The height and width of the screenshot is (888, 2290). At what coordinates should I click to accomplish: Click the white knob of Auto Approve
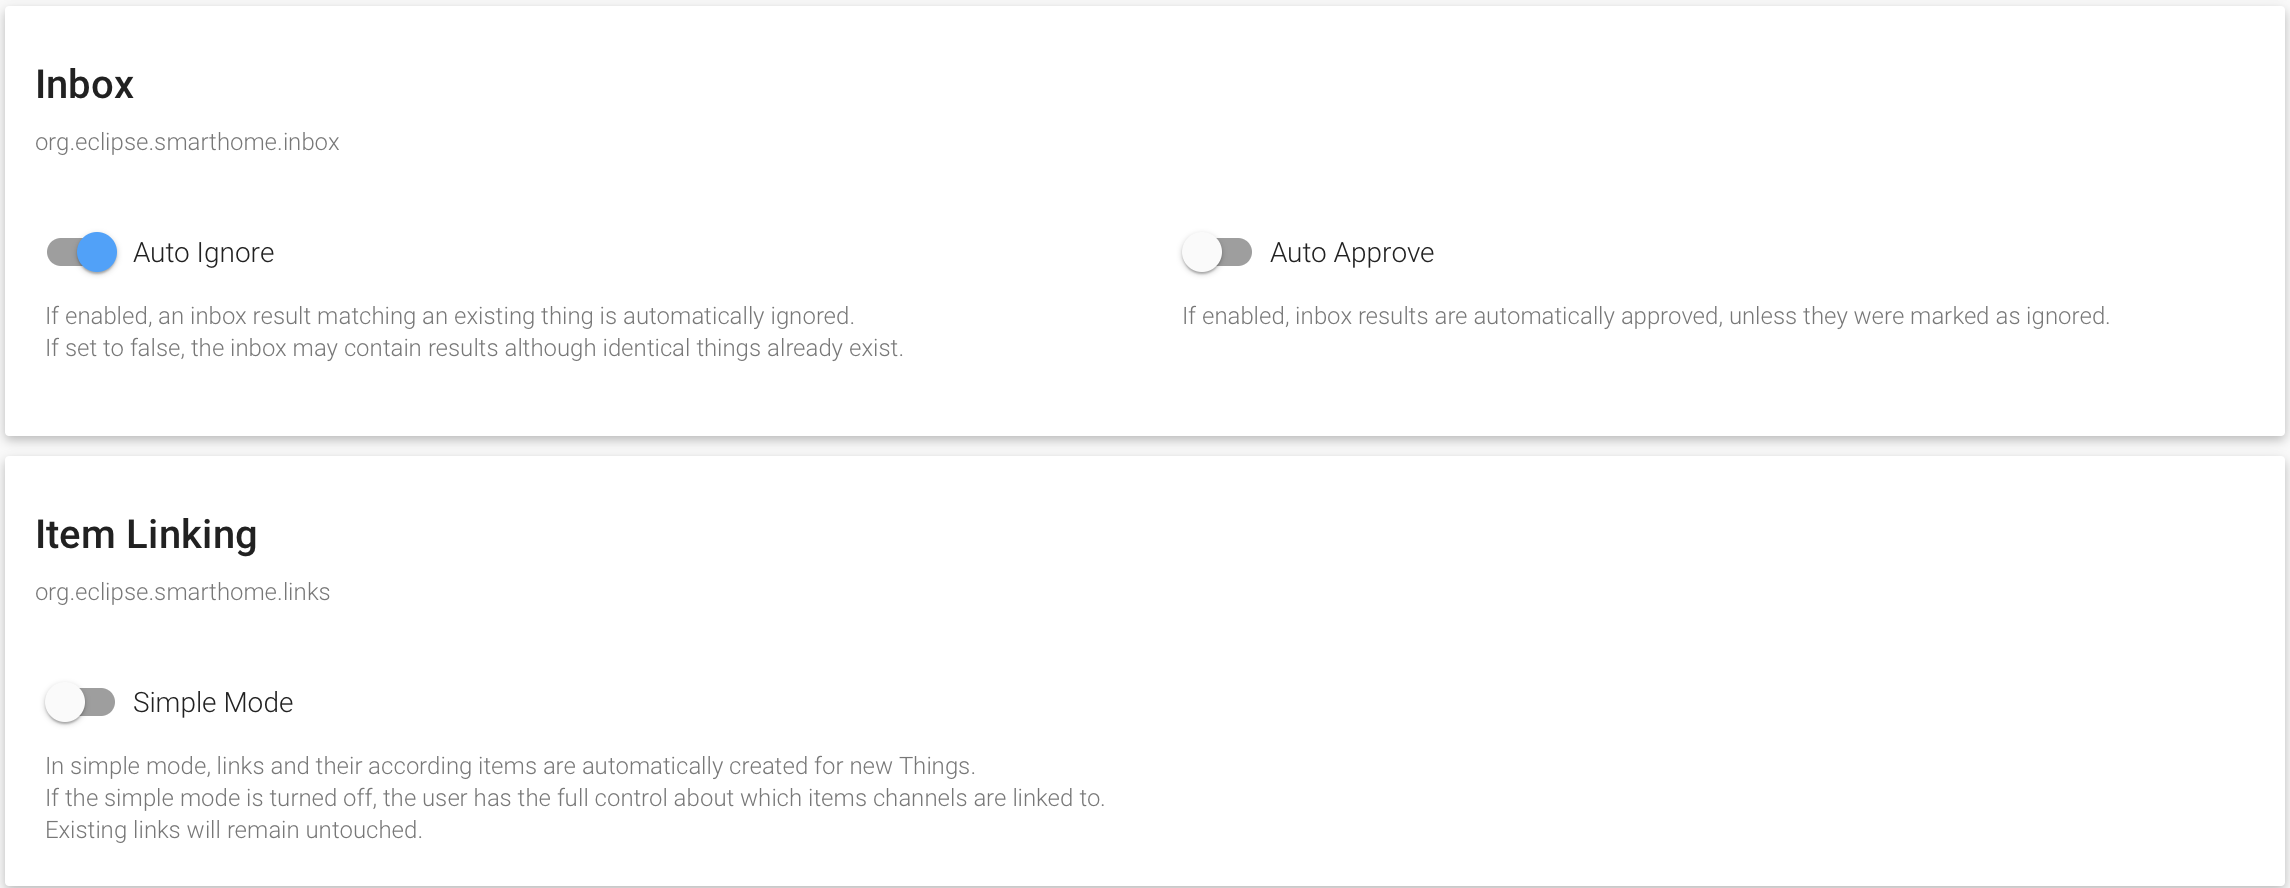coord(1201,252)
